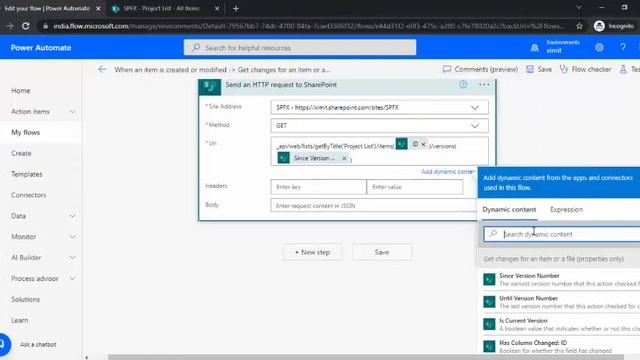
Task: Click the Test flask icon
Action: 623,69
